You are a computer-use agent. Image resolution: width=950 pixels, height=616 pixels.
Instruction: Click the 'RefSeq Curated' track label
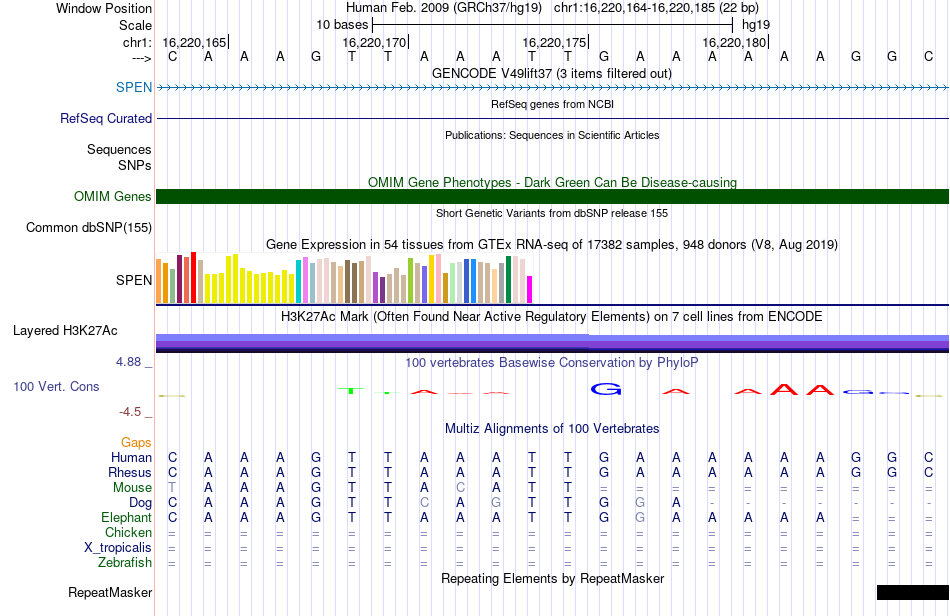[x=106, y=118]
